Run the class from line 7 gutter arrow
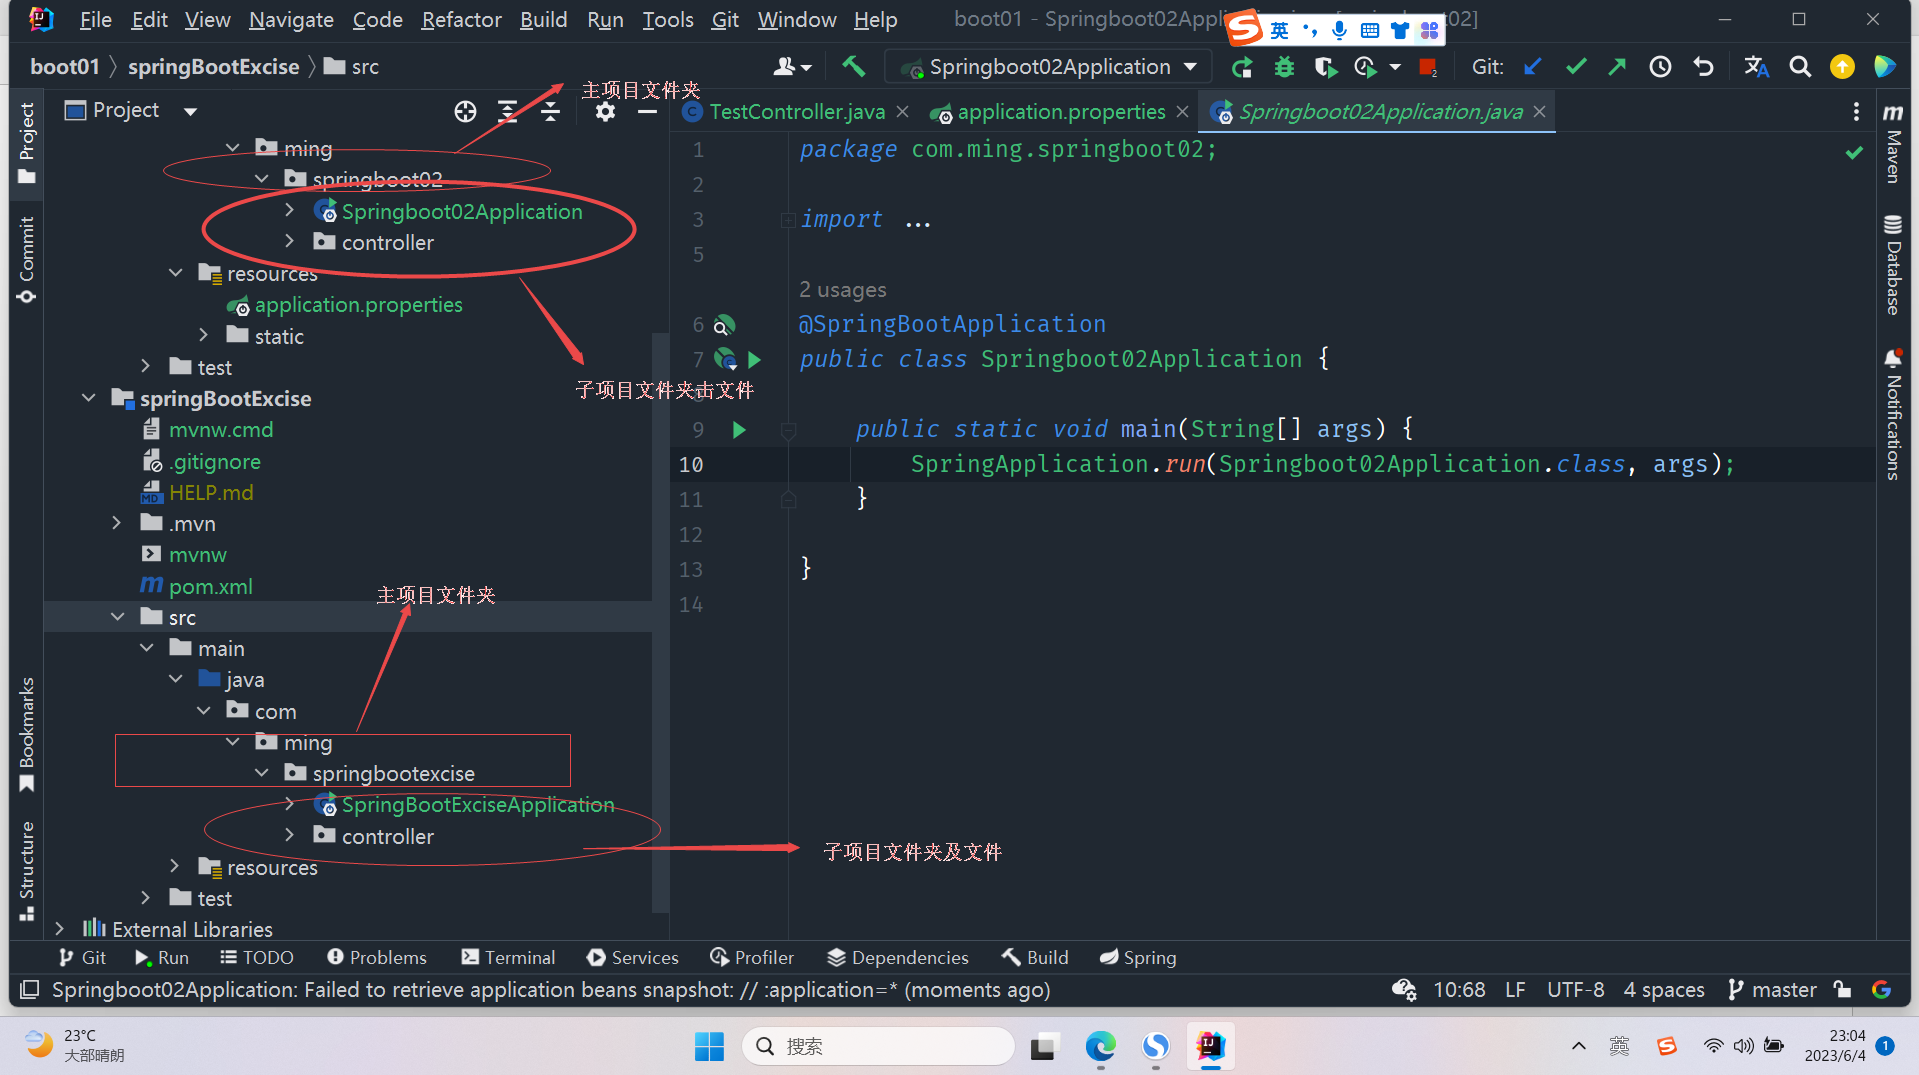Viewport: 1919px width, 1075px height. tap(755, 359)
